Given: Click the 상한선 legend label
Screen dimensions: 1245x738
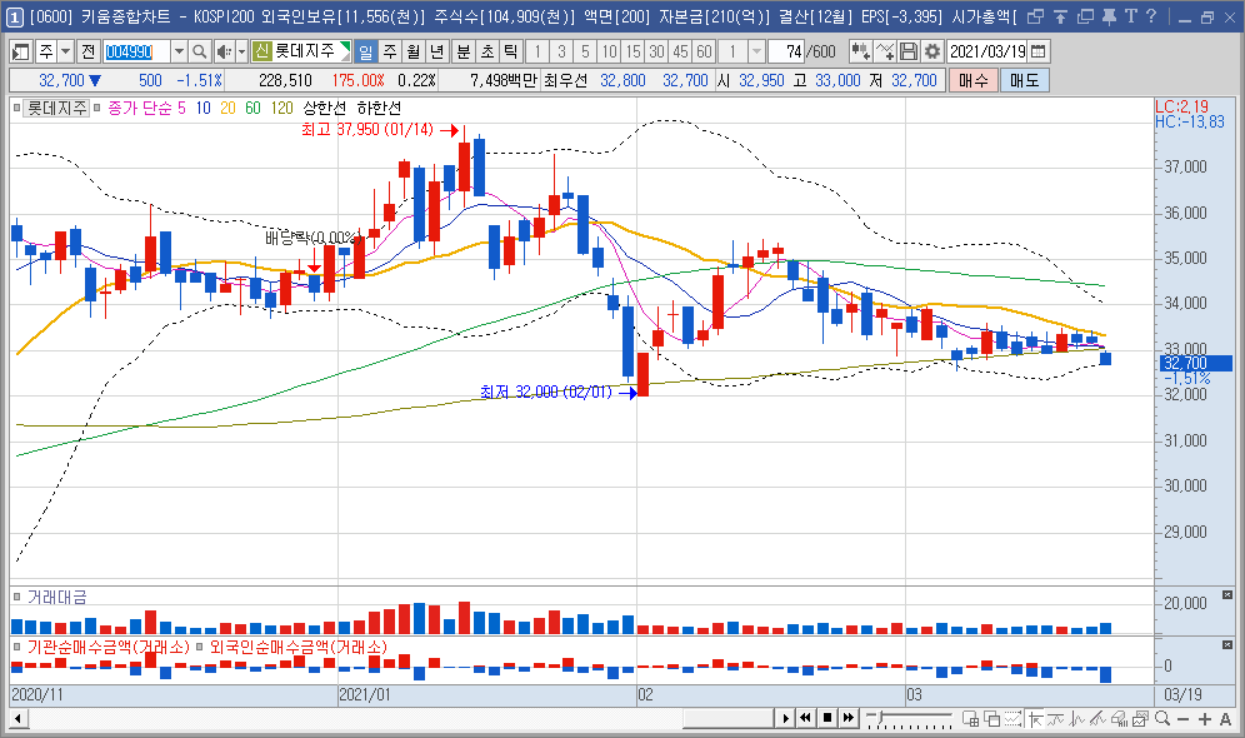Looking at the screenshot, I should [x=323, y=108].
